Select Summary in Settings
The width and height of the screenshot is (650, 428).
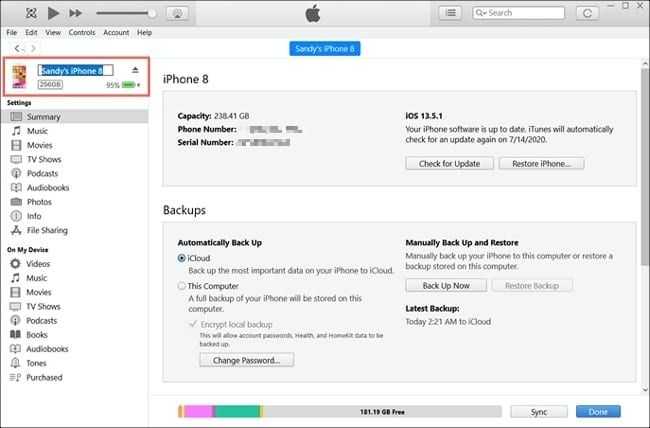pos(75,117)
